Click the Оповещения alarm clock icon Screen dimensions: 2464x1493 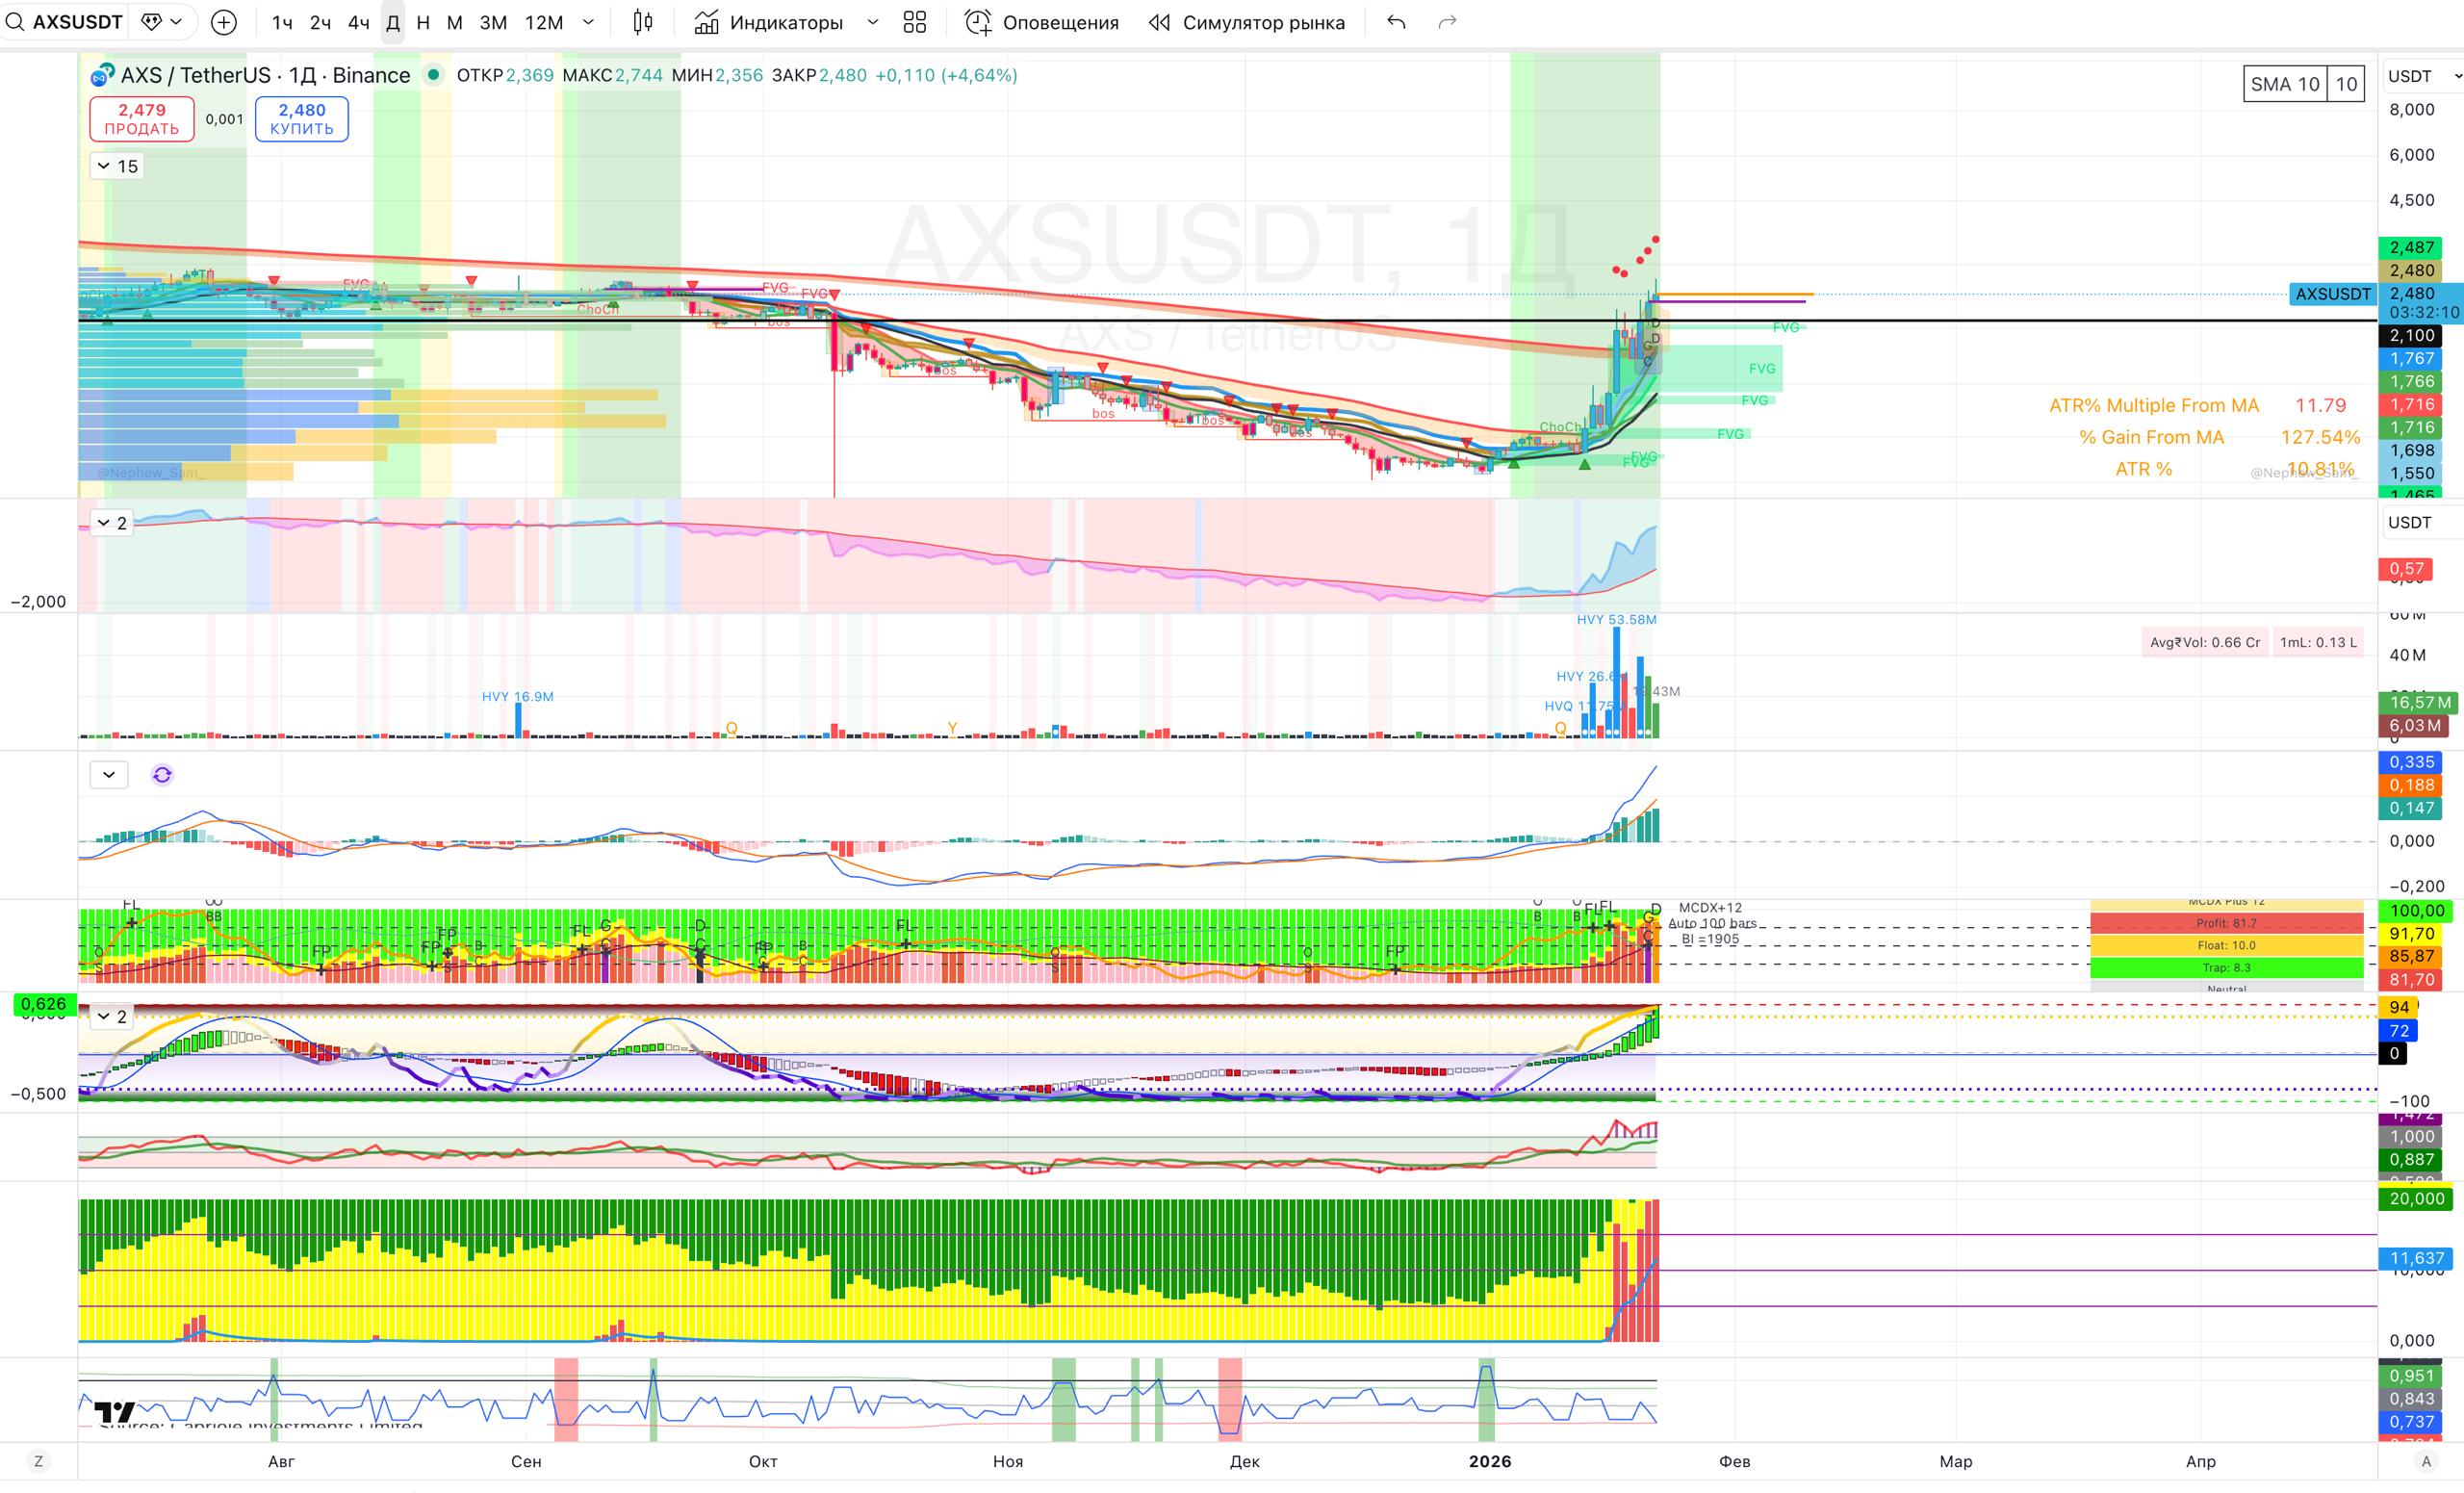tap(977, 22)
